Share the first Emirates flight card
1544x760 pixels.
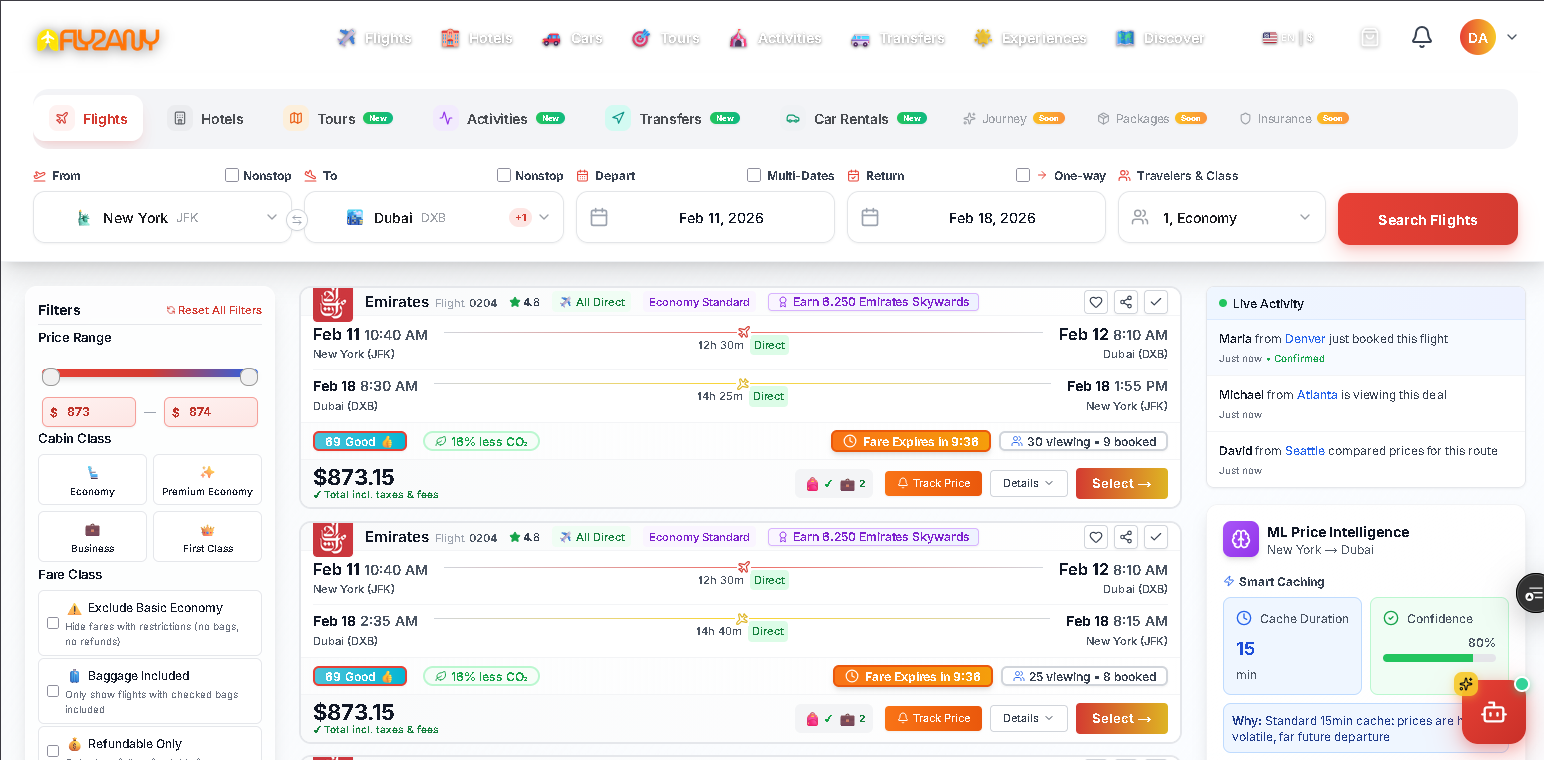pos(1125,301)
